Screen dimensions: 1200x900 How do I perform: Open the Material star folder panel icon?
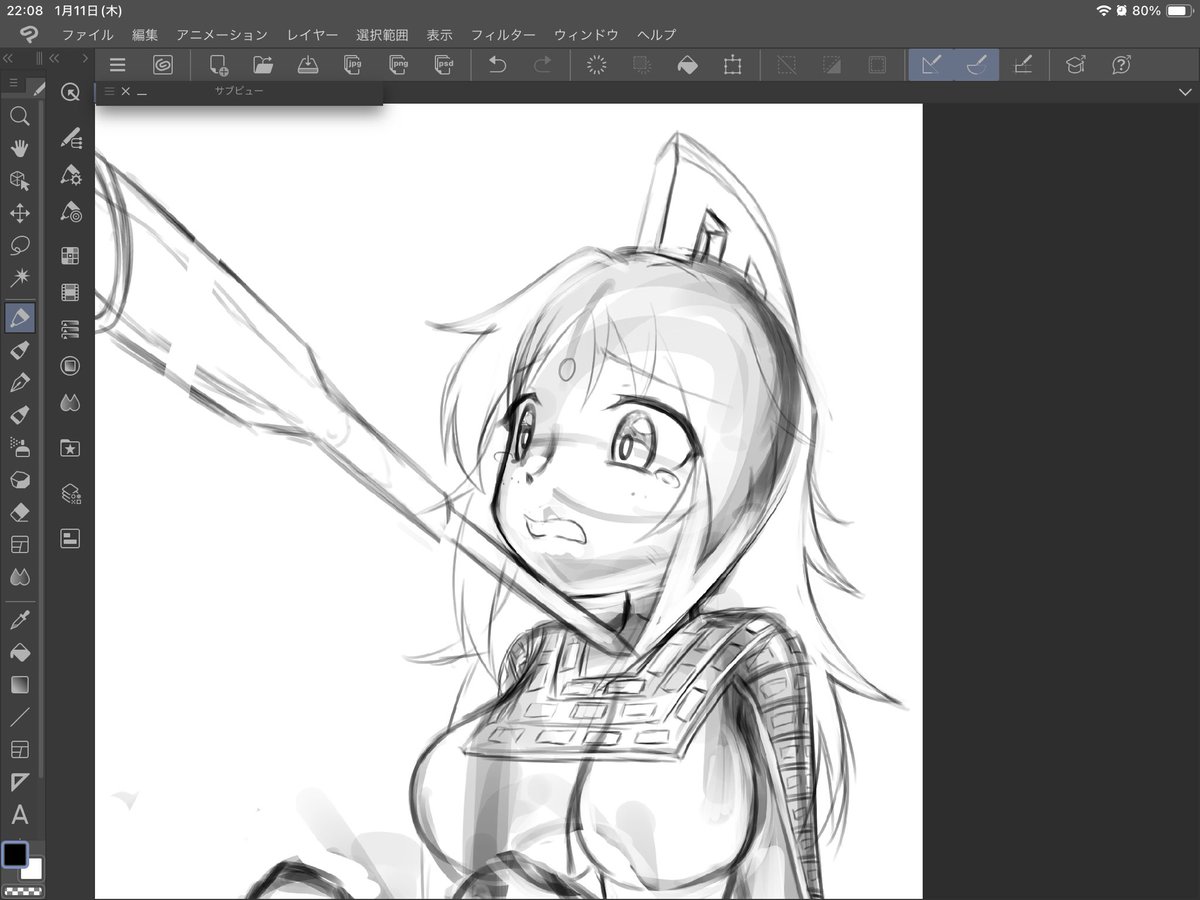point(70,448)
